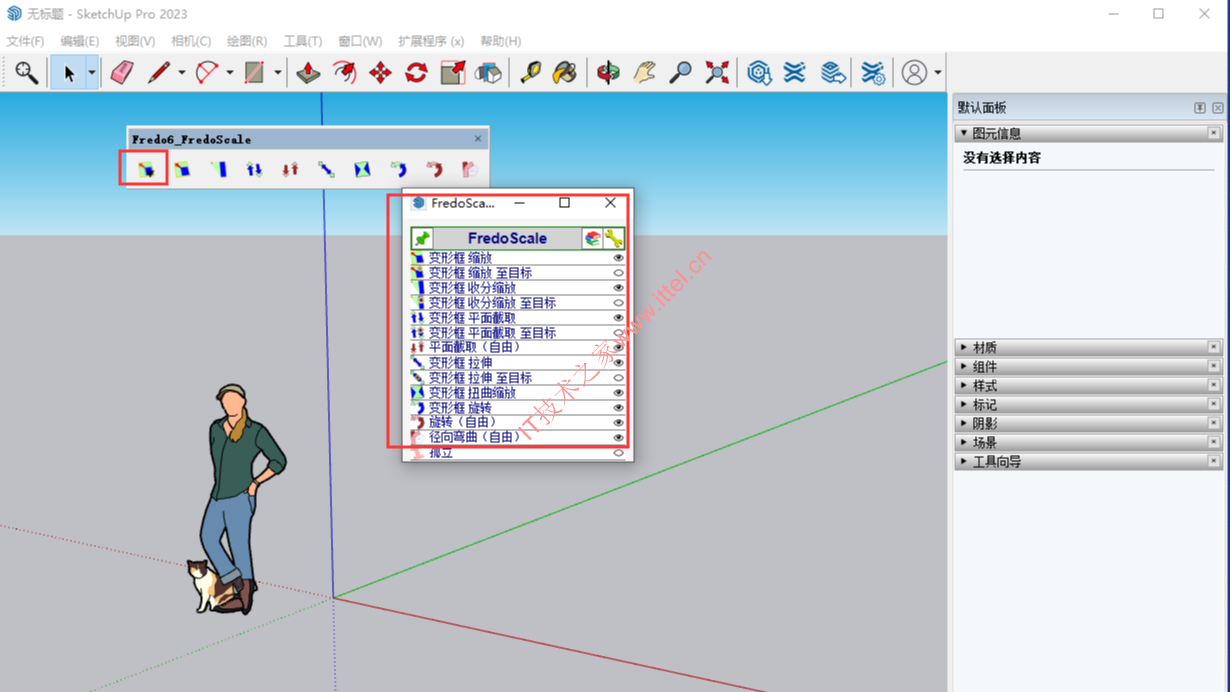1230x692 pixels.
Task: Open the account profile dropdown
Action: (x=937, y=72)
